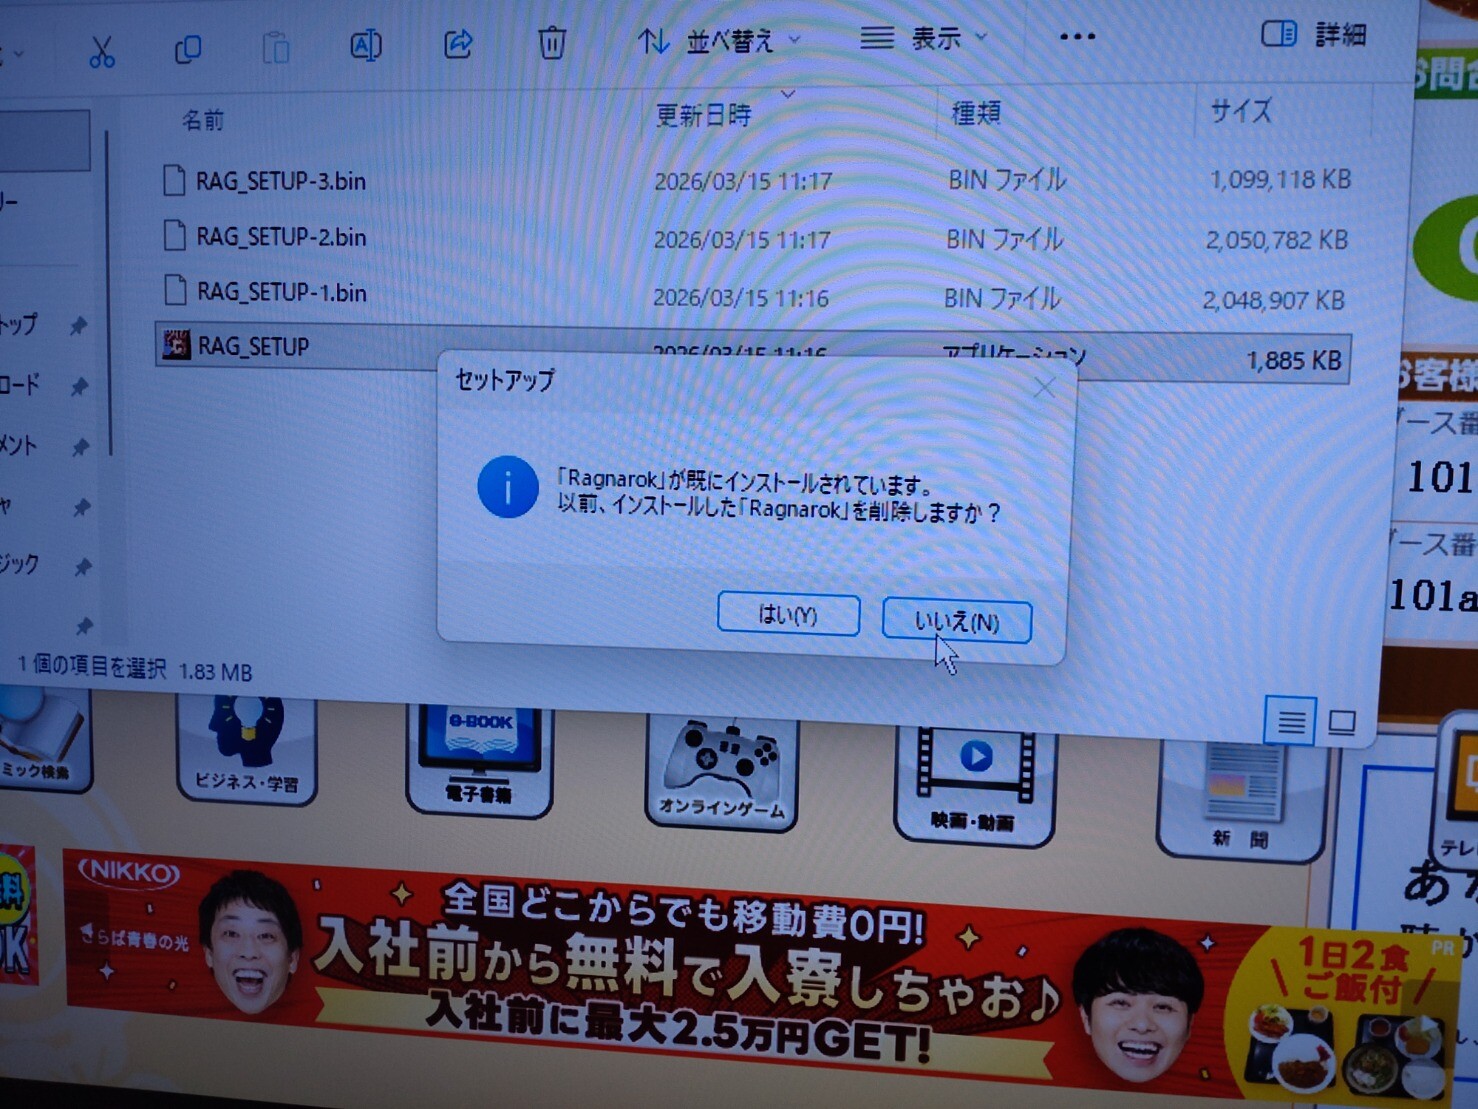The height and width of the screenshot is (1109, 1478).
Task: Open the 電子書籍 e-book icon
Action: point(479,757)
